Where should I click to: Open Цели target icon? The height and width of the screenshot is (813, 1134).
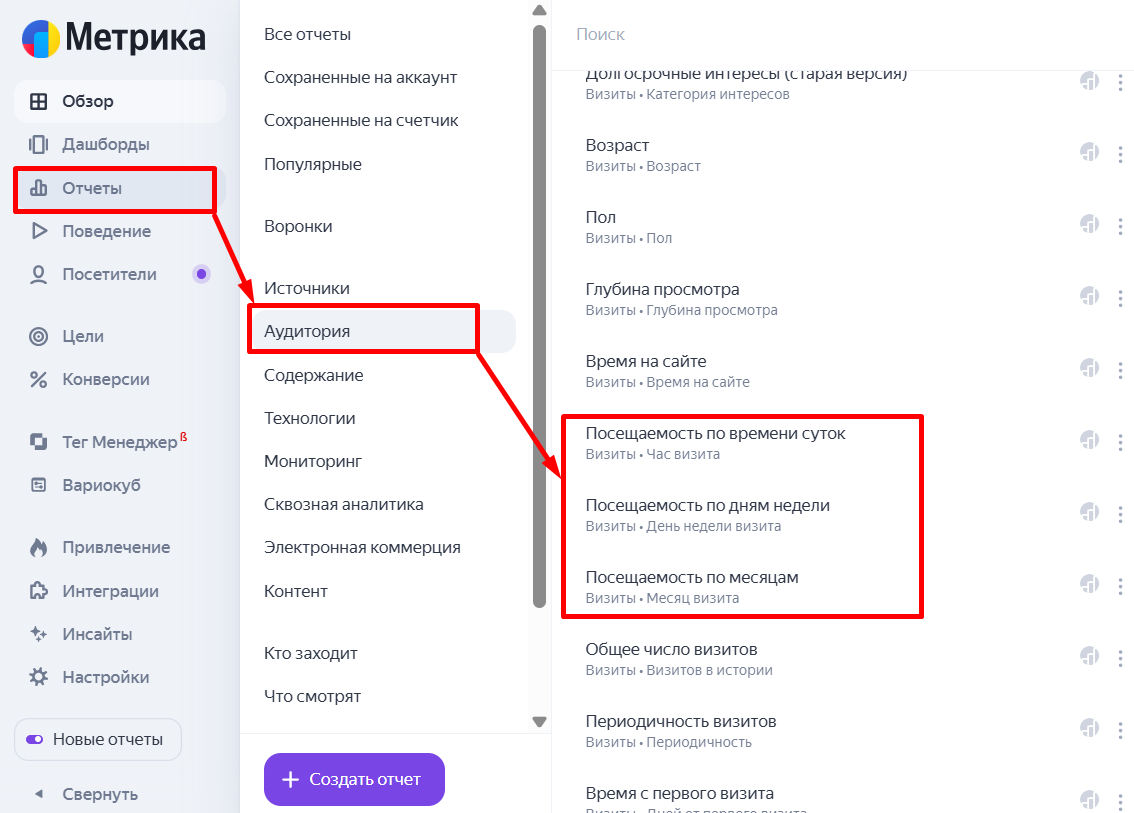(39, 336)
